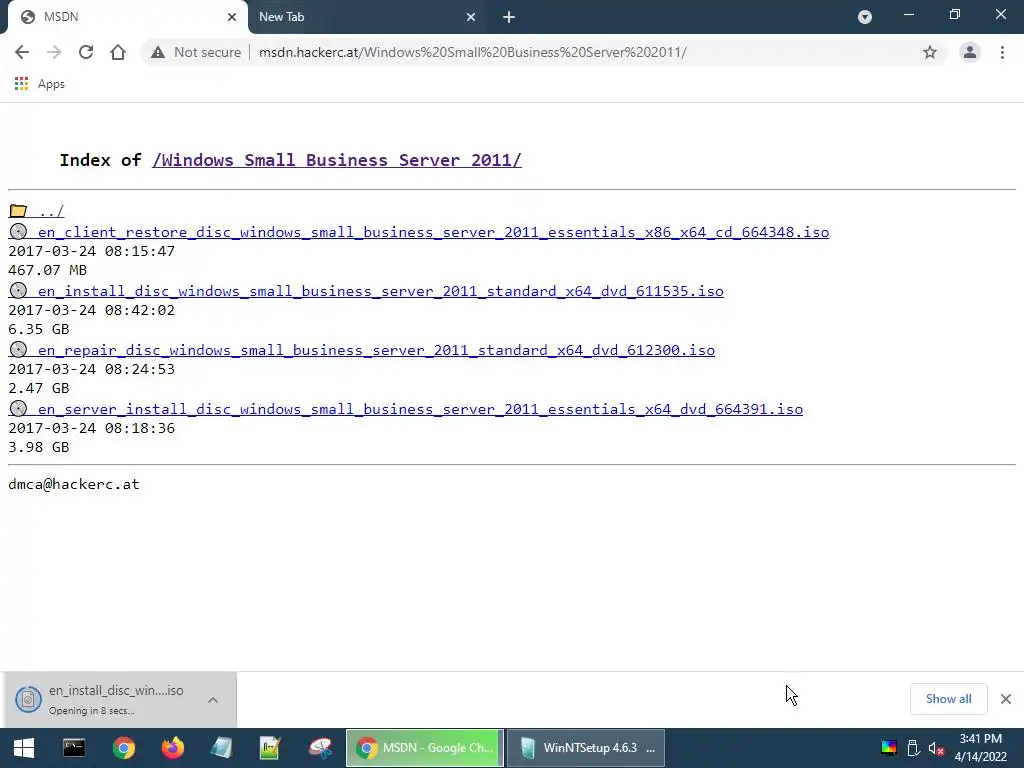The width and height of the screenshot is (1024, 768).
Task: Reload the current page
Action: (86, 52)
